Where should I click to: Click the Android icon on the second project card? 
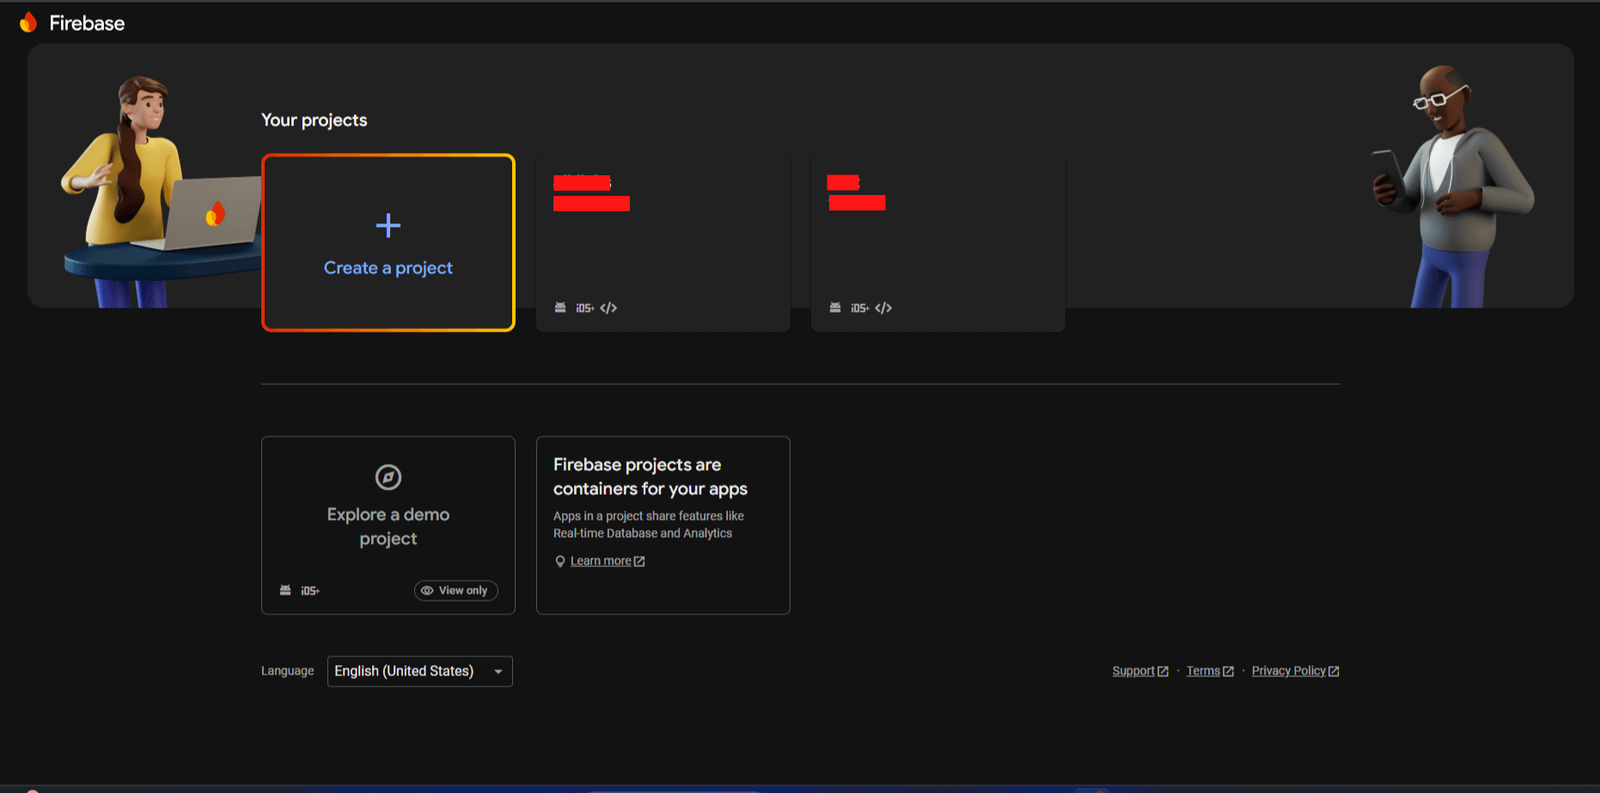[835, 308]
